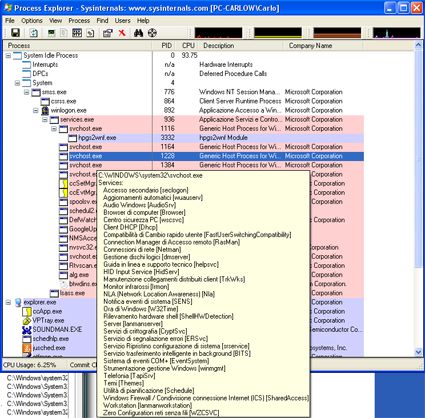Click the jusched.exe Java icon
Viewport: 425px width, 418px height.
27,348
